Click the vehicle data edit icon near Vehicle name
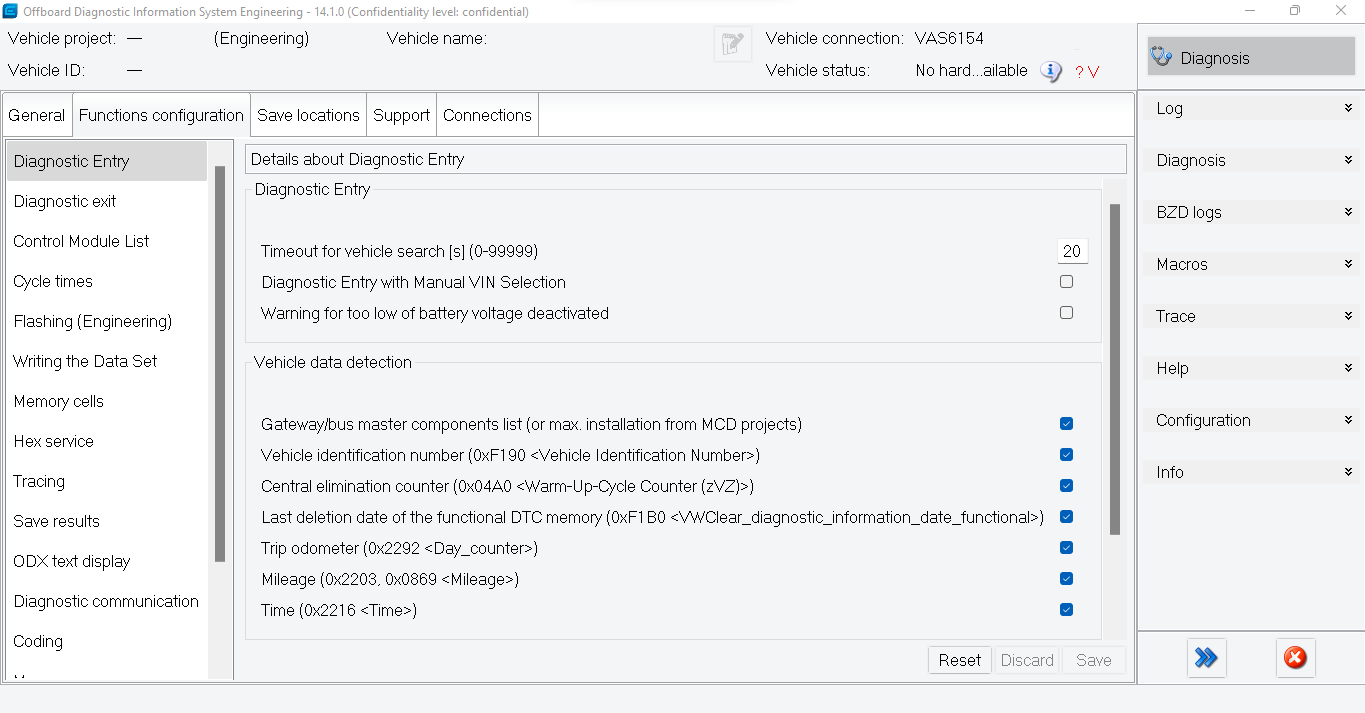The width and height of the screenshot is (1365, 713). [732, 43]
